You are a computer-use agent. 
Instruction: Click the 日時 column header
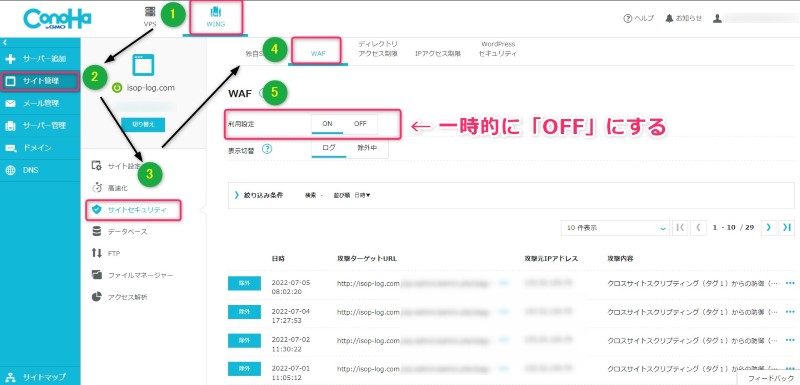pyautogui.click(x=278, y=259)
